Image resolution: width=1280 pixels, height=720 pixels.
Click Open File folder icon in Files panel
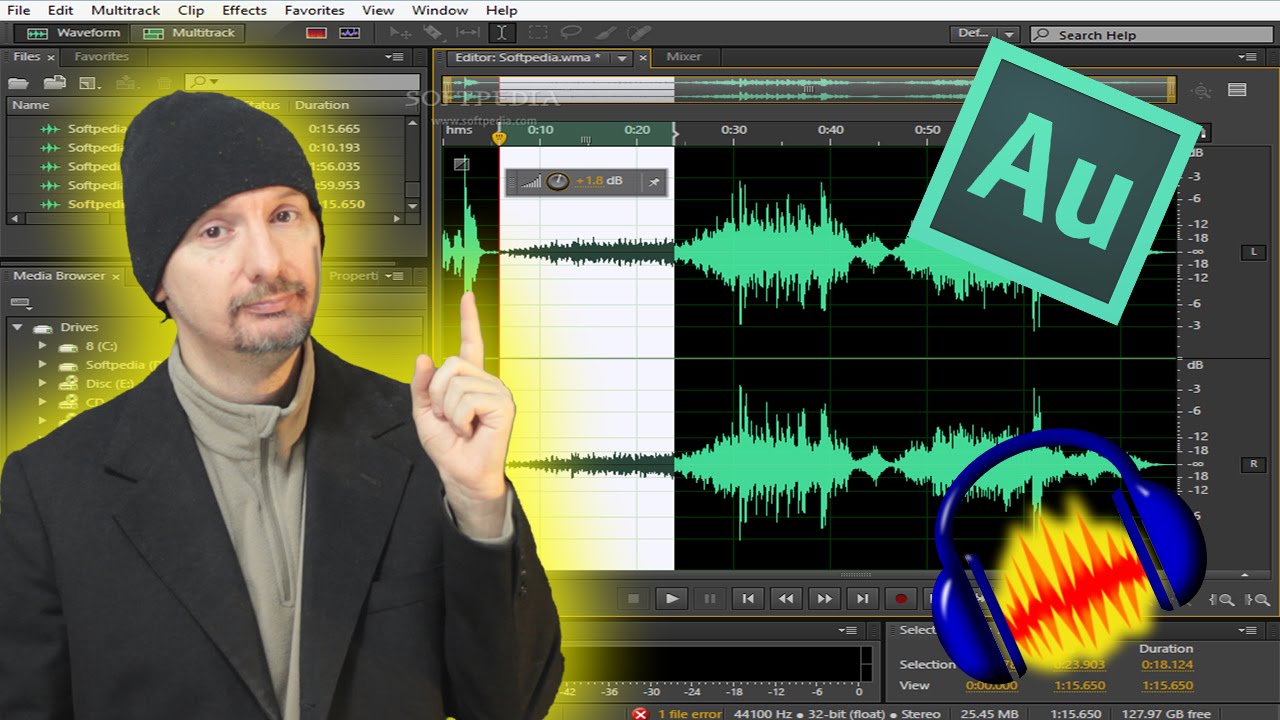point(18,82)
